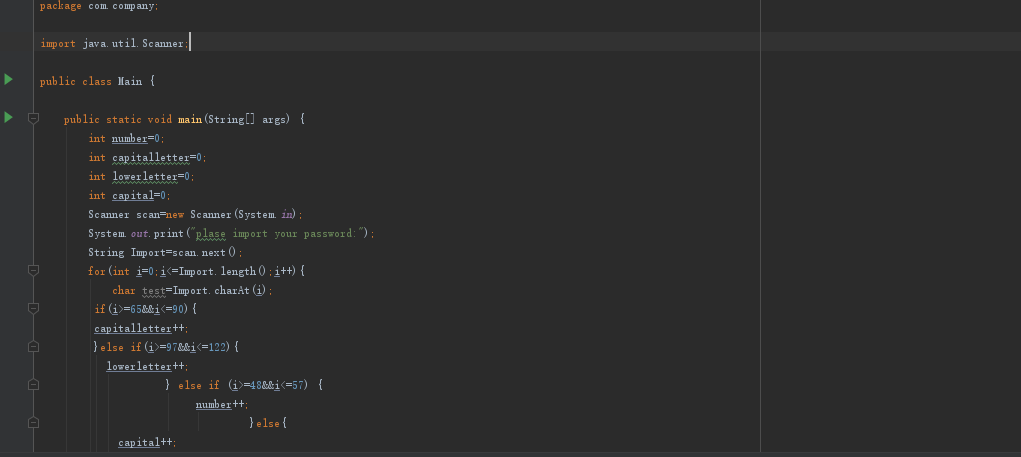Fold the else if (i>=48&&i<=57) block
The height and width of the screenshot is (457, 1021).
33,385
